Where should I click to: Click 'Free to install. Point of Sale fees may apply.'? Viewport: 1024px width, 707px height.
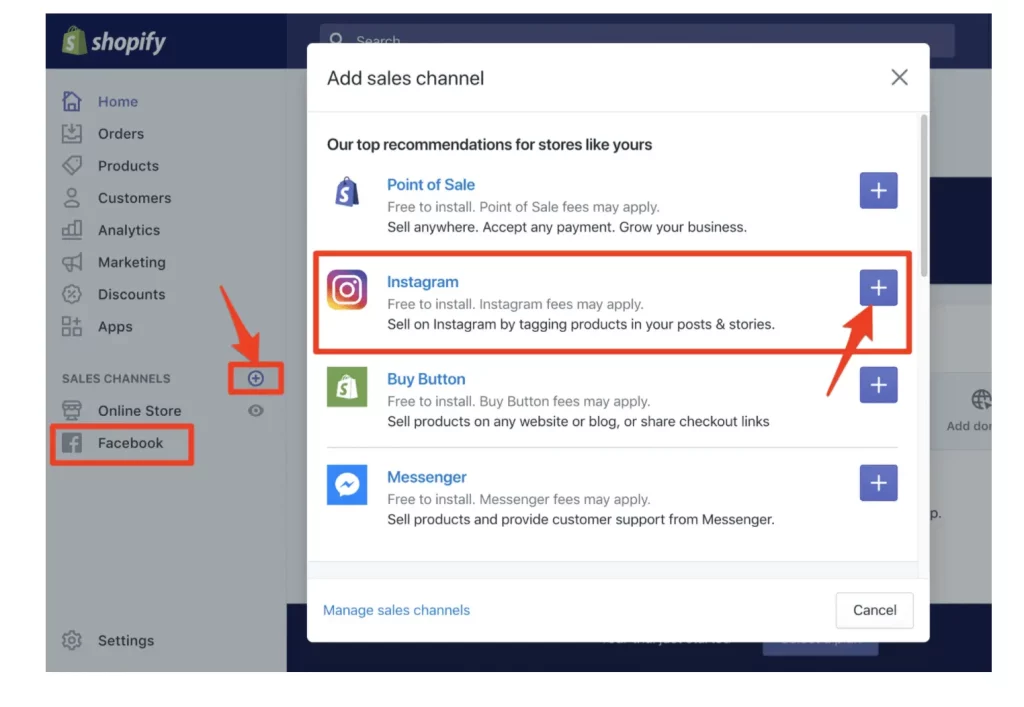(x=524, y=207)
